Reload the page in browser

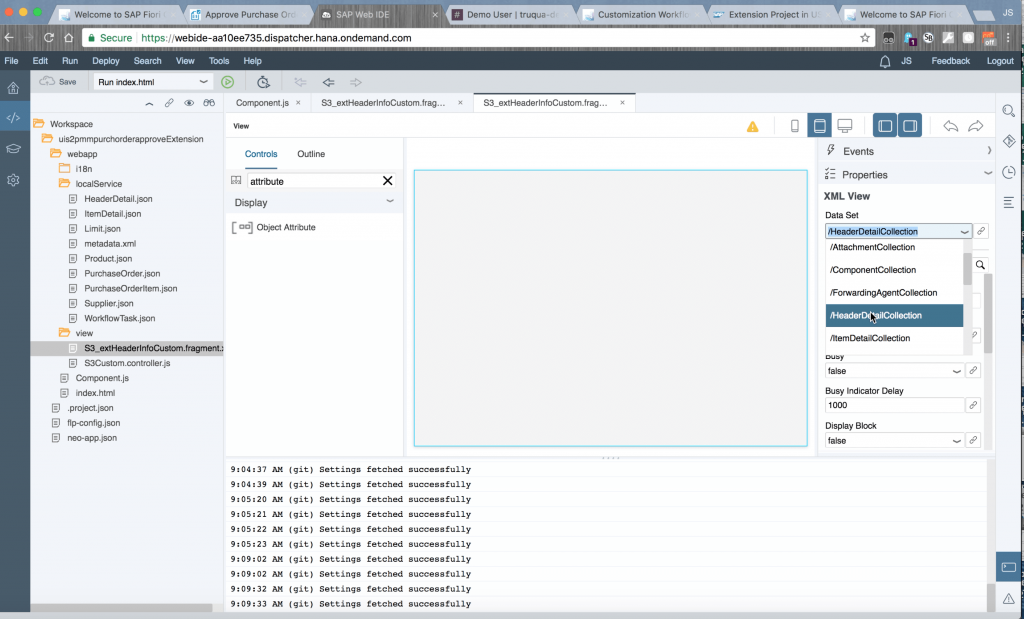click(48, 38)
